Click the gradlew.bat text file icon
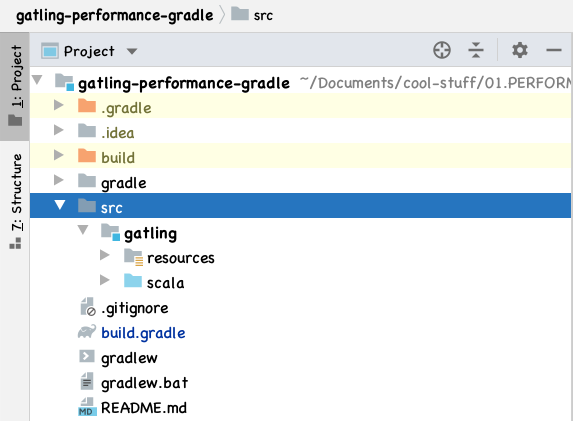 (87, 381)
